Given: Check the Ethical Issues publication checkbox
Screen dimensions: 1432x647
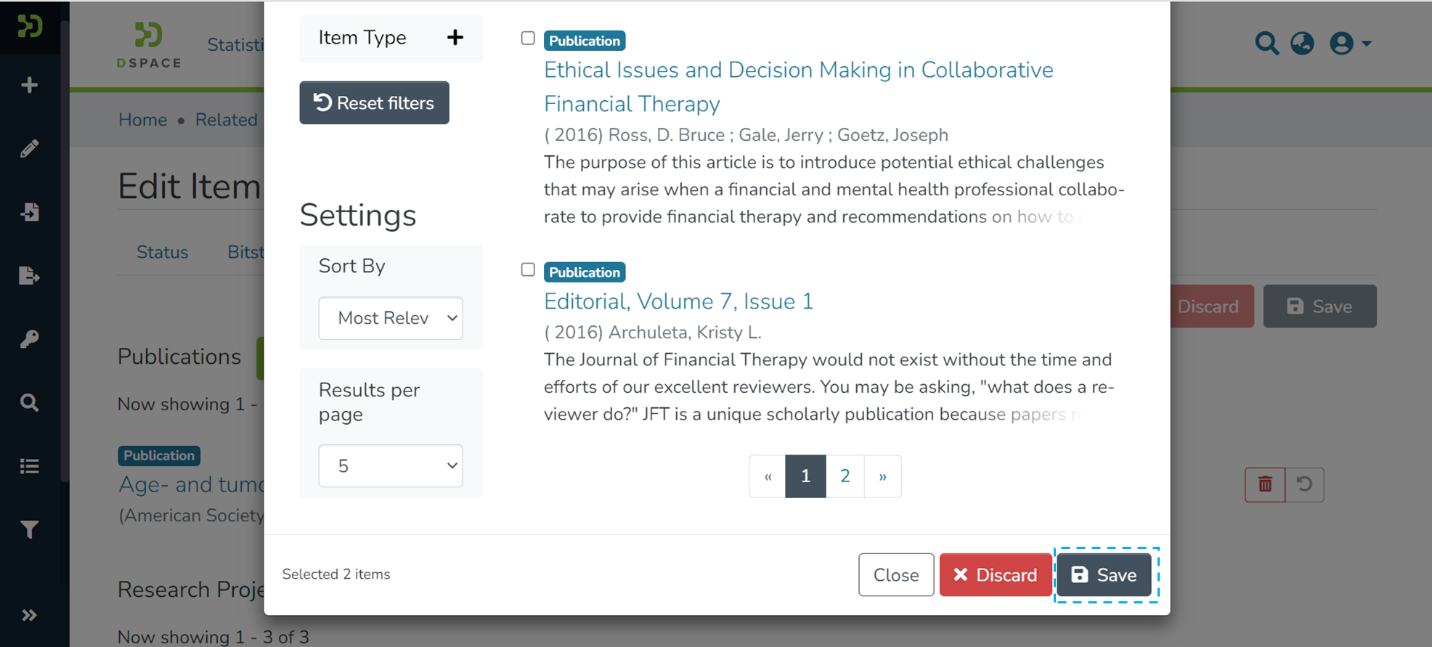Looking at the screenshot, I should coord(528,38).
